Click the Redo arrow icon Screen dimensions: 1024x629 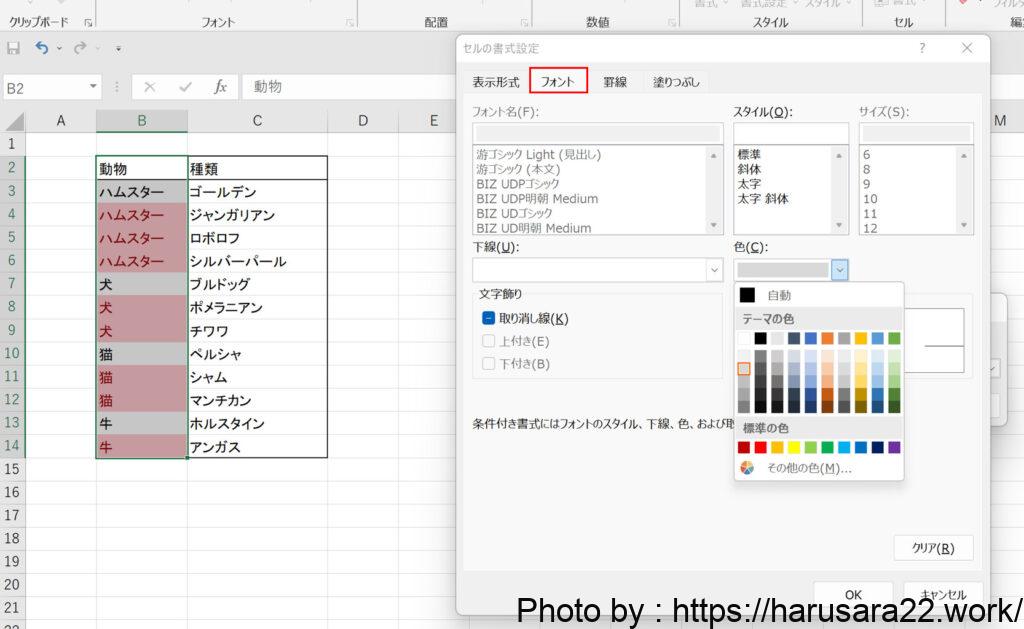coord(80,48)
